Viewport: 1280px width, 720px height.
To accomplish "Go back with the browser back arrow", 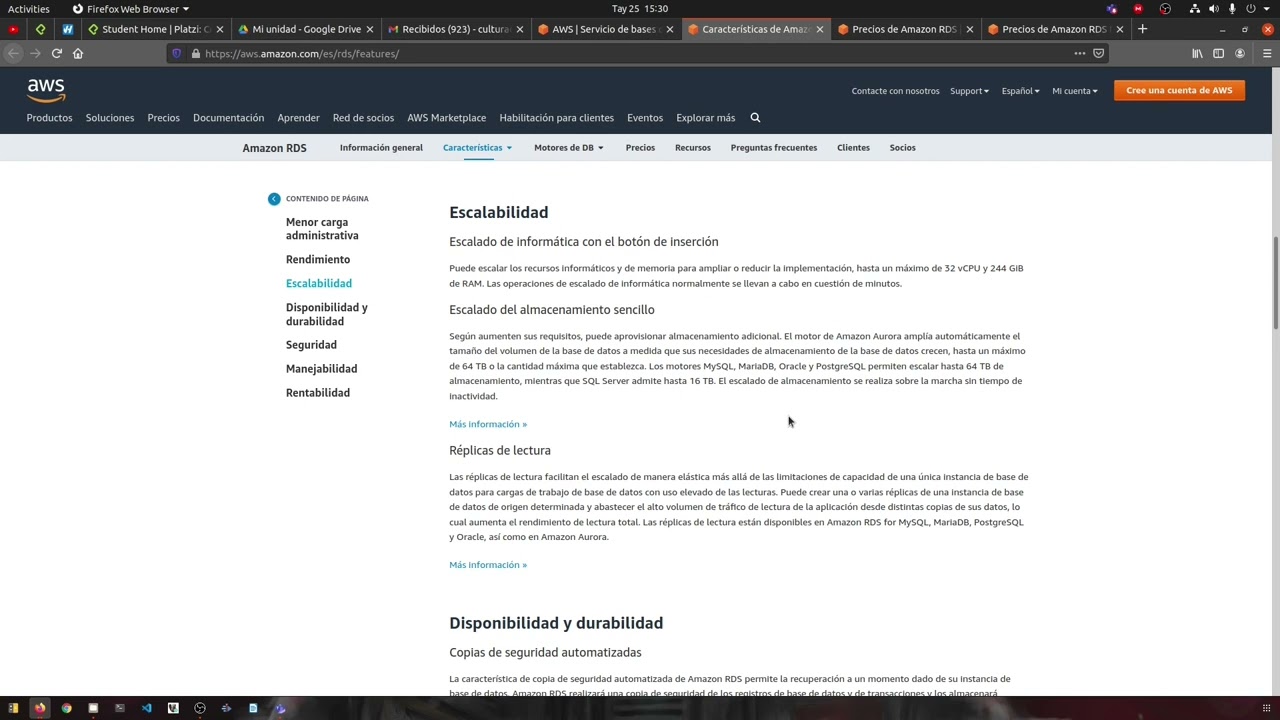I will coord(13,53).
